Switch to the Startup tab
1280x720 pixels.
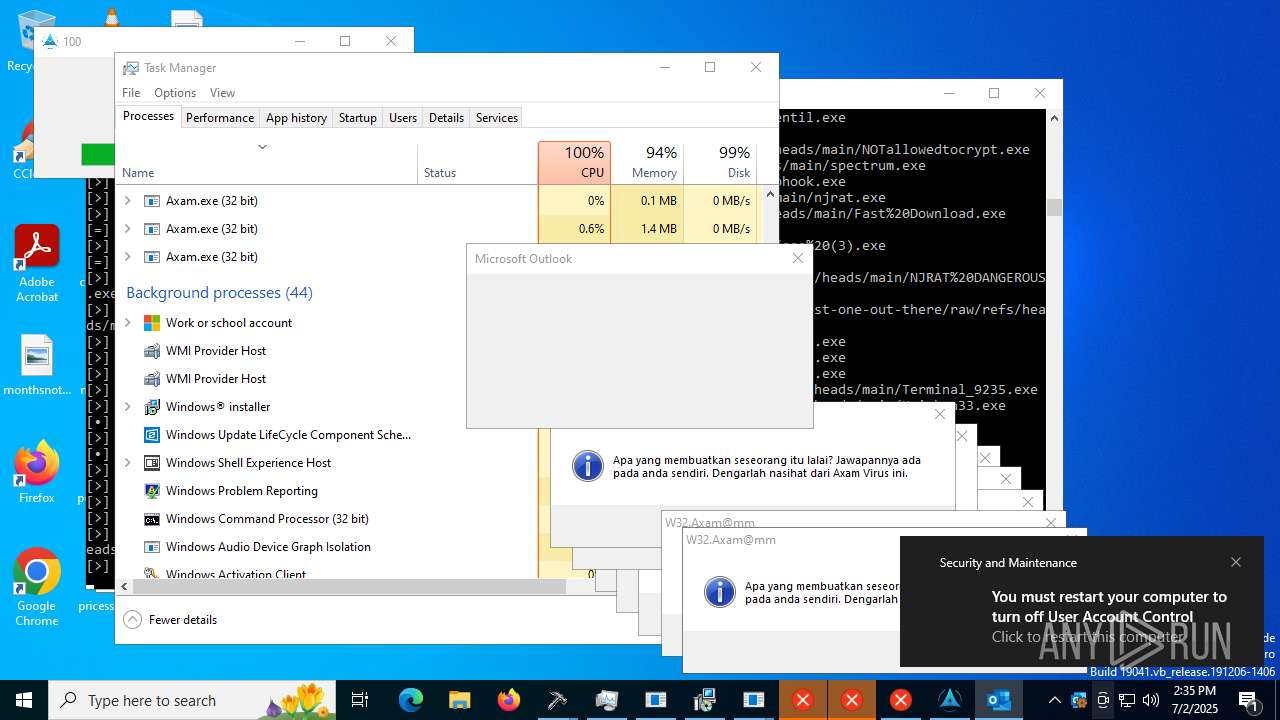pos(357,117)
